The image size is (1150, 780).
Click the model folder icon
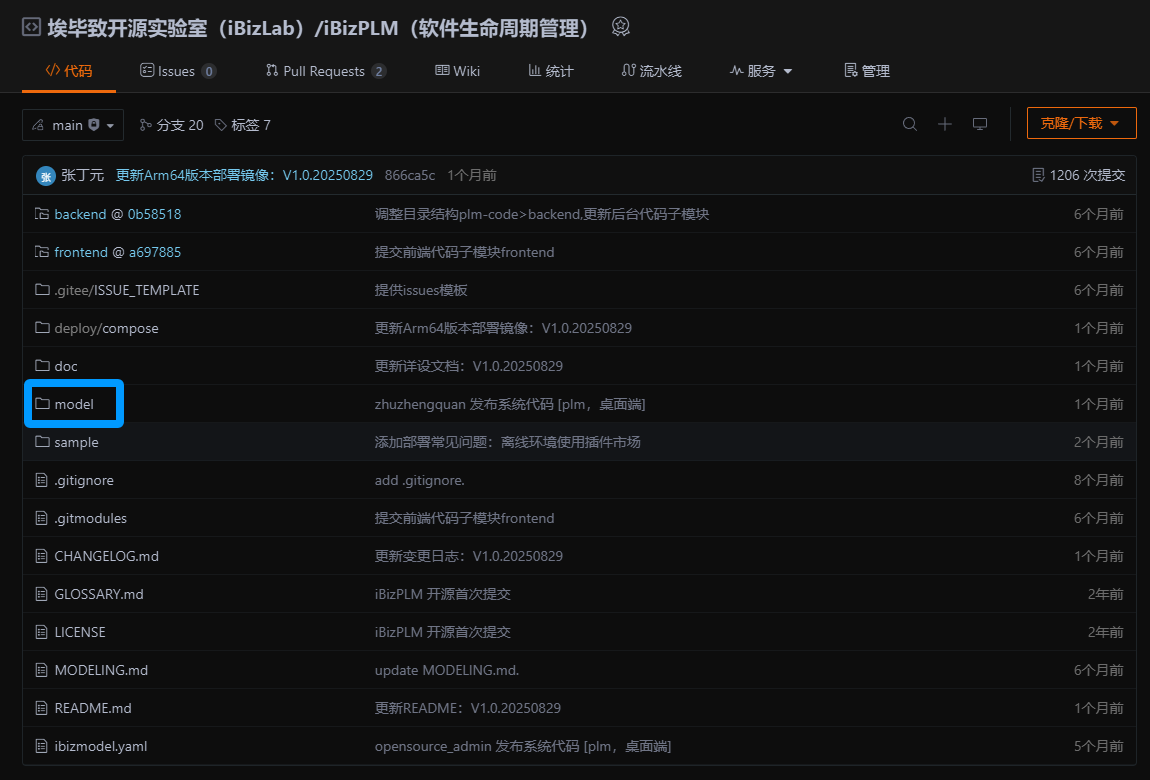click(x=42, y=403)
